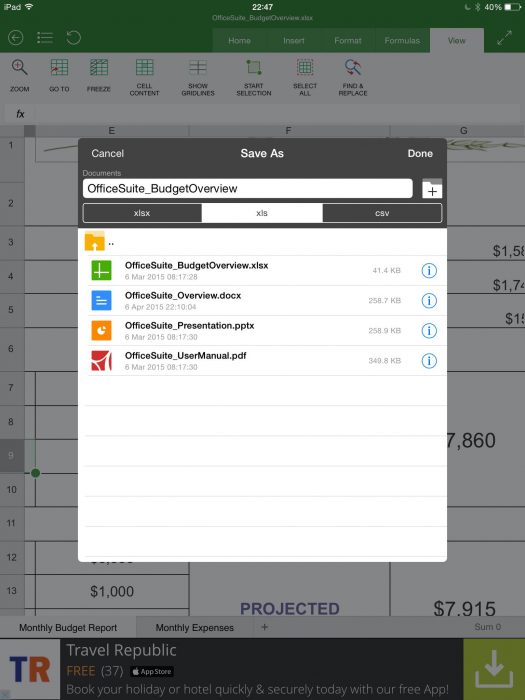Image resolution: width=525 pixels, height=700 pixels.
Task: Click the undo arrow icon
Action: (74, 38)
